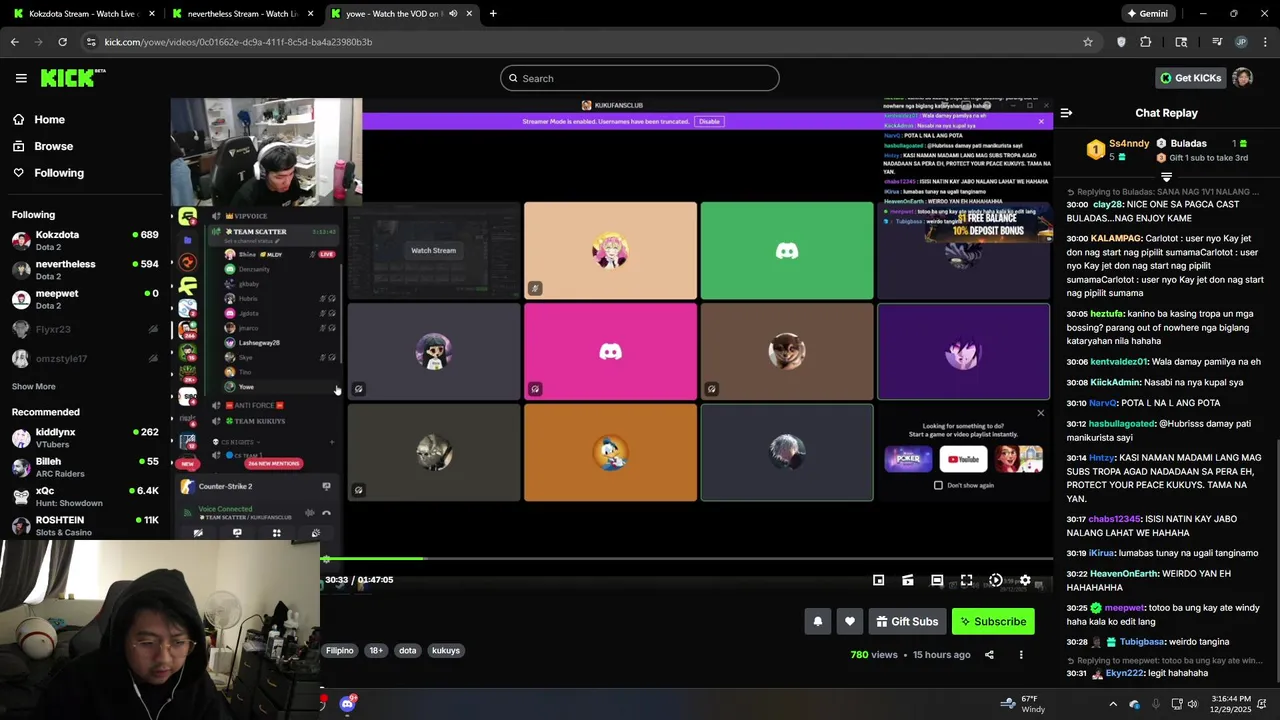Open Chrome extensions puzzle icon
Viewport: 1280px width, 720px height.
point(1146,42)
